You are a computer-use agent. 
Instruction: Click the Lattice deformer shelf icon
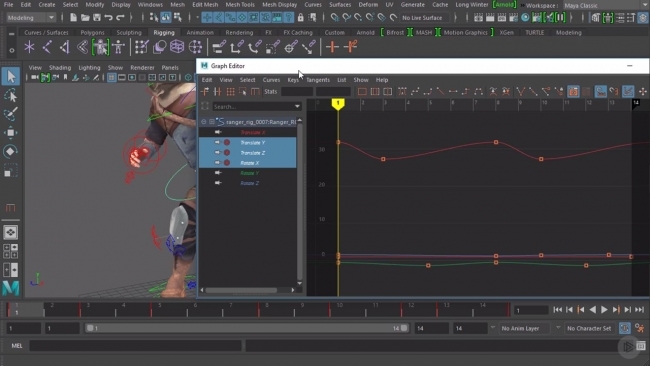point(177,47)
